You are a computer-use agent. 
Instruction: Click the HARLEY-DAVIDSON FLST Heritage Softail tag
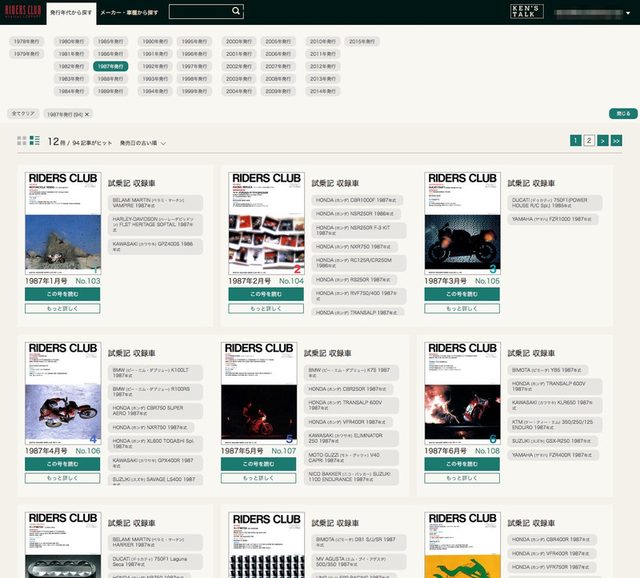[155, 225]
